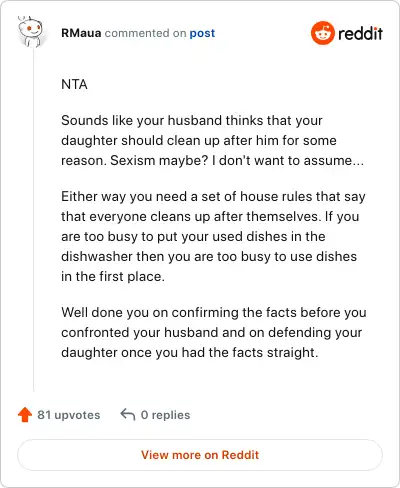Open the RMaua username link

pos(81,33)
